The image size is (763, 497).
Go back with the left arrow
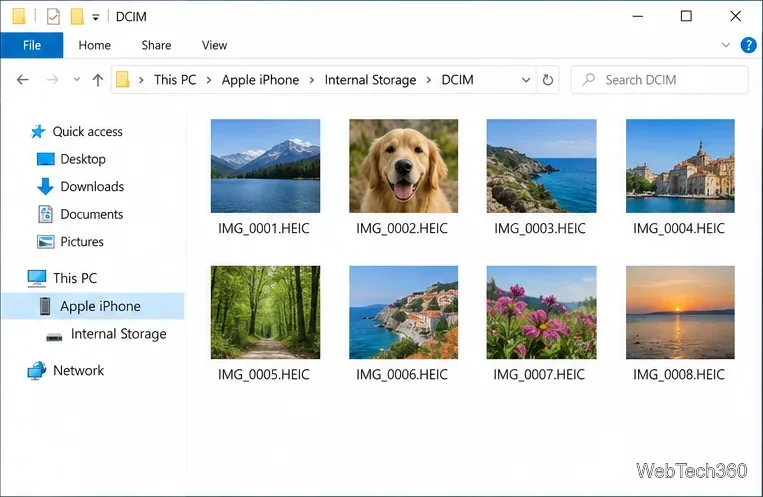(x=22, y=80)
